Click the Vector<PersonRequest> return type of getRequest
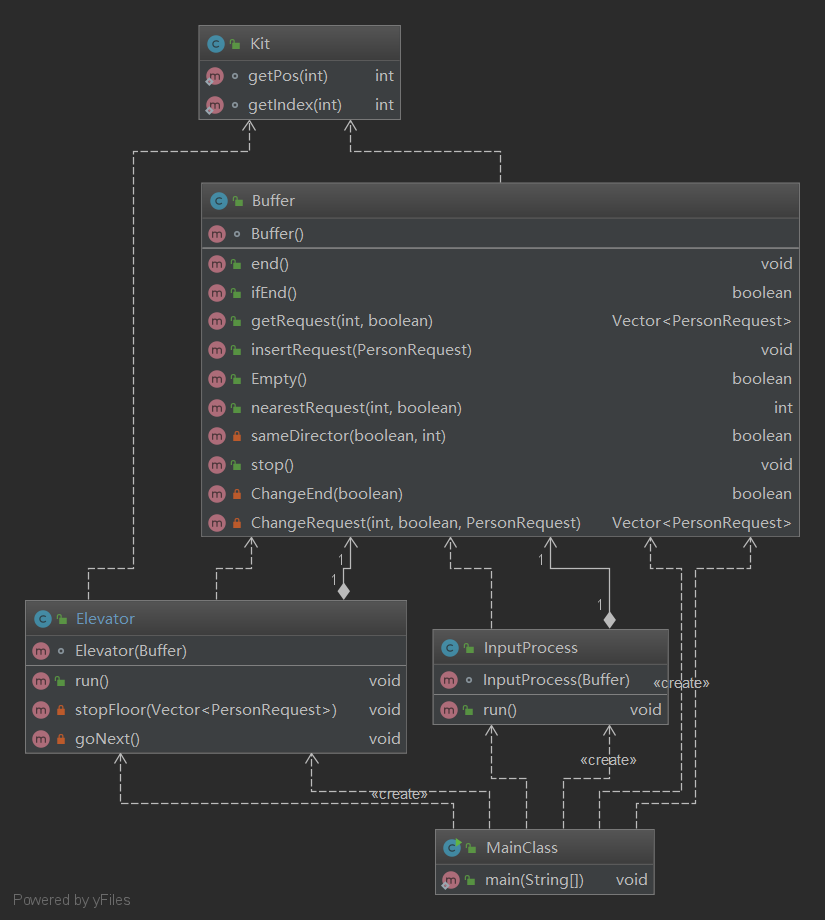Viewport: 825px width, 920px height. coord(702,321)
